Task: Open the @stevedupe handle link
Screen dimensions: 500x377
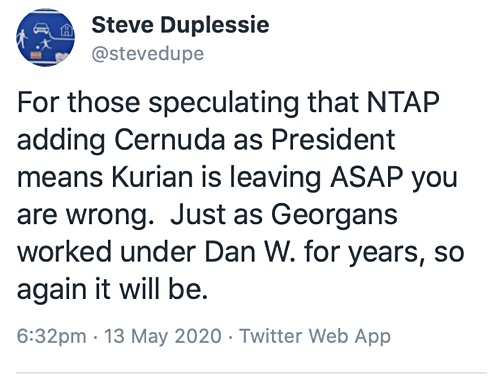Action: click(148, 54)
